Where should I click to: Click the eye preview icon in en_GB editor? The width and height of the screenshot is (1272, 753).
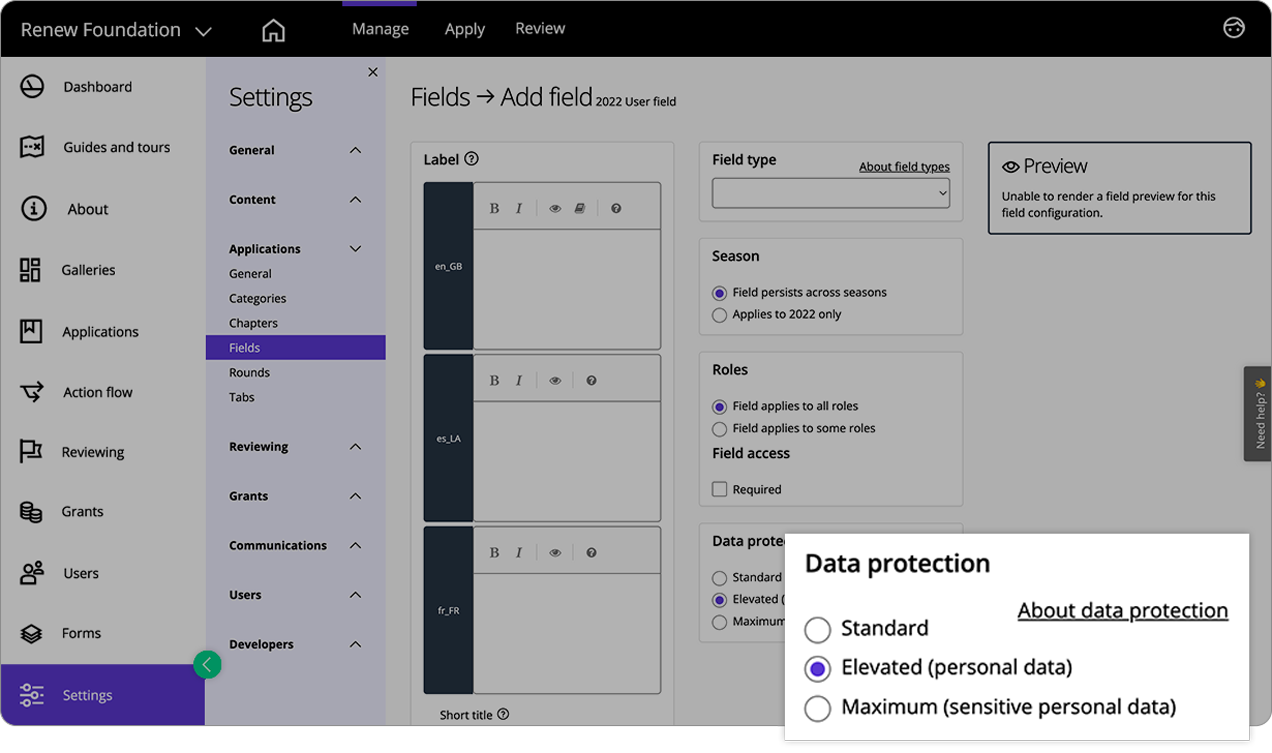tap(555, 207)
